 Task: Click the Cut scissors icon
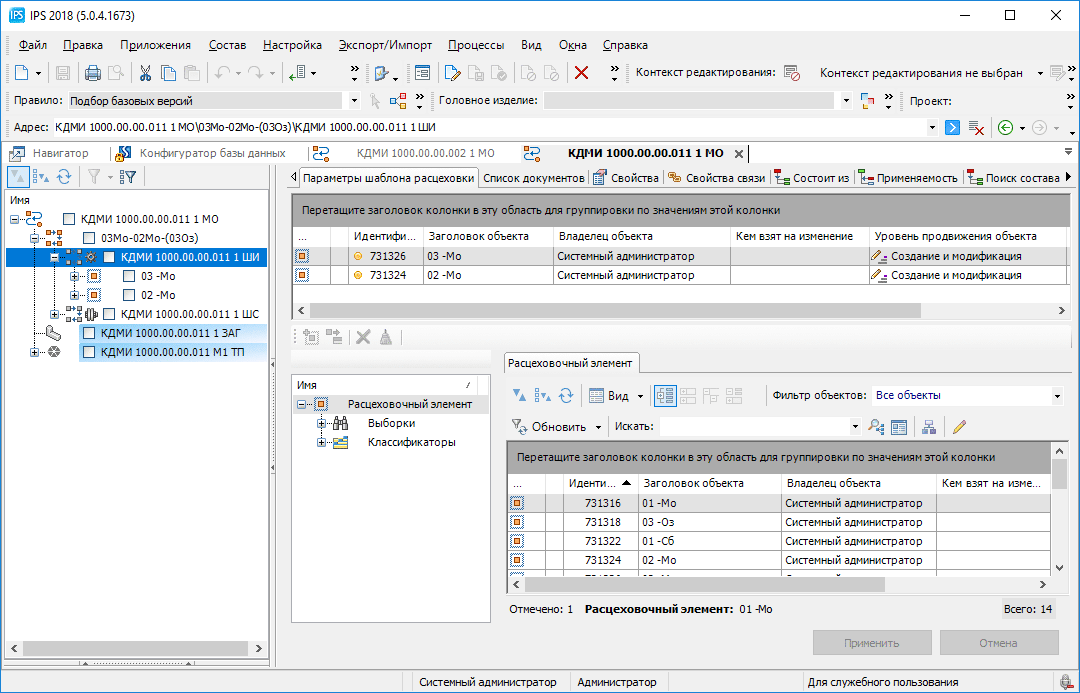tap(145, 73)
